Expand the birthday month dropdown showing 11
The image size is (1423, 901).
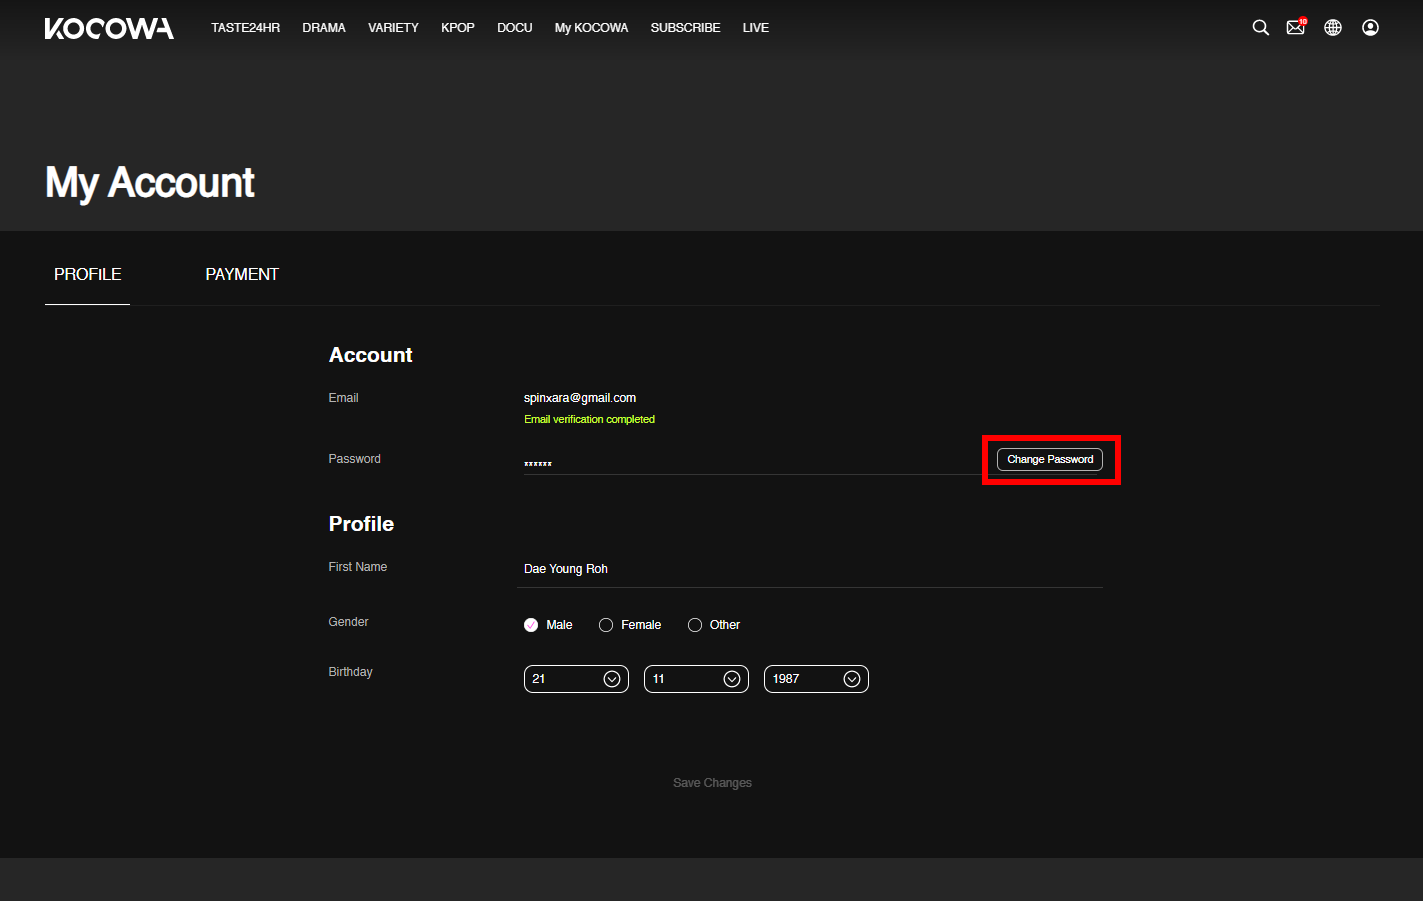point(696,679)
